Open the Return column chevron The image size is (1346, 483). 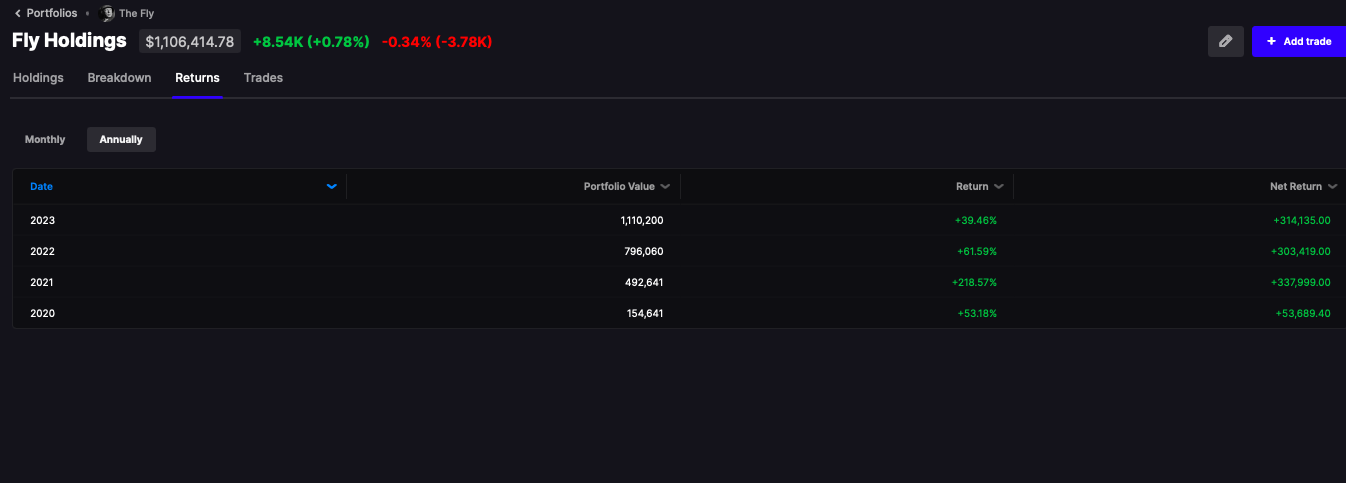pos(998,187)
